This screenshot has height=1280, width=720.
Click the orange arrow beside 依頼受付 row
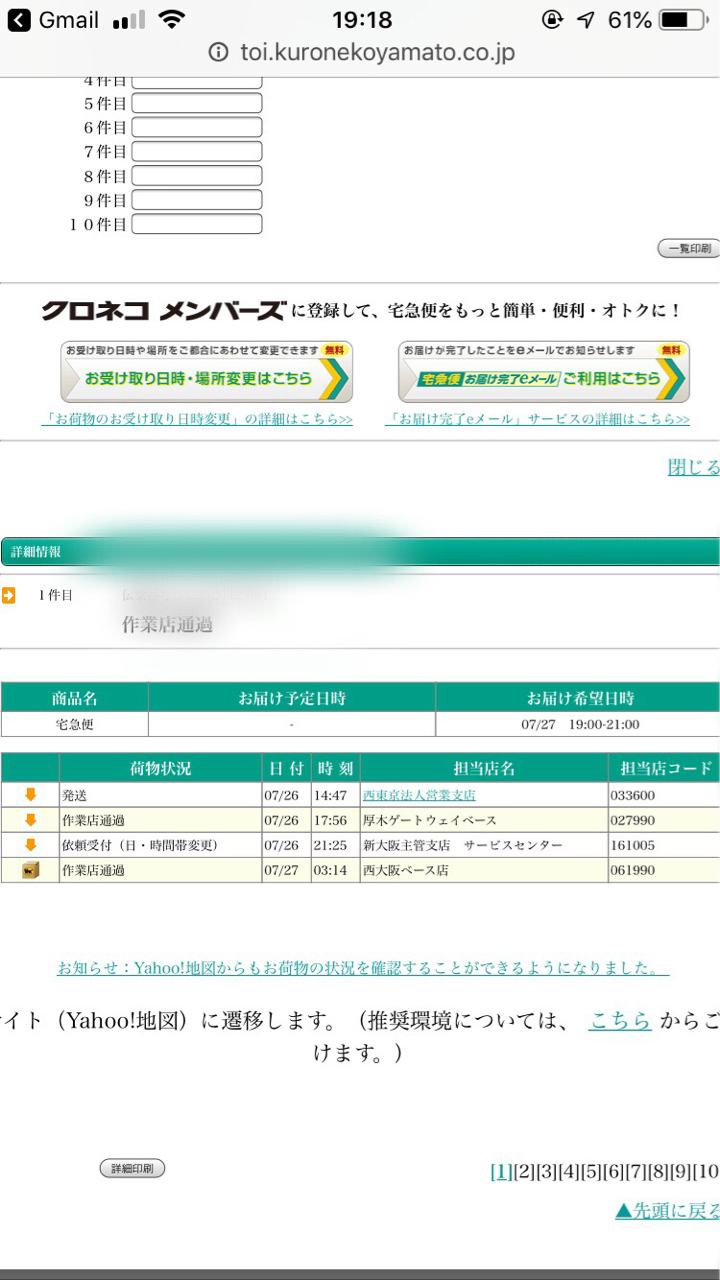coord(30,845)
